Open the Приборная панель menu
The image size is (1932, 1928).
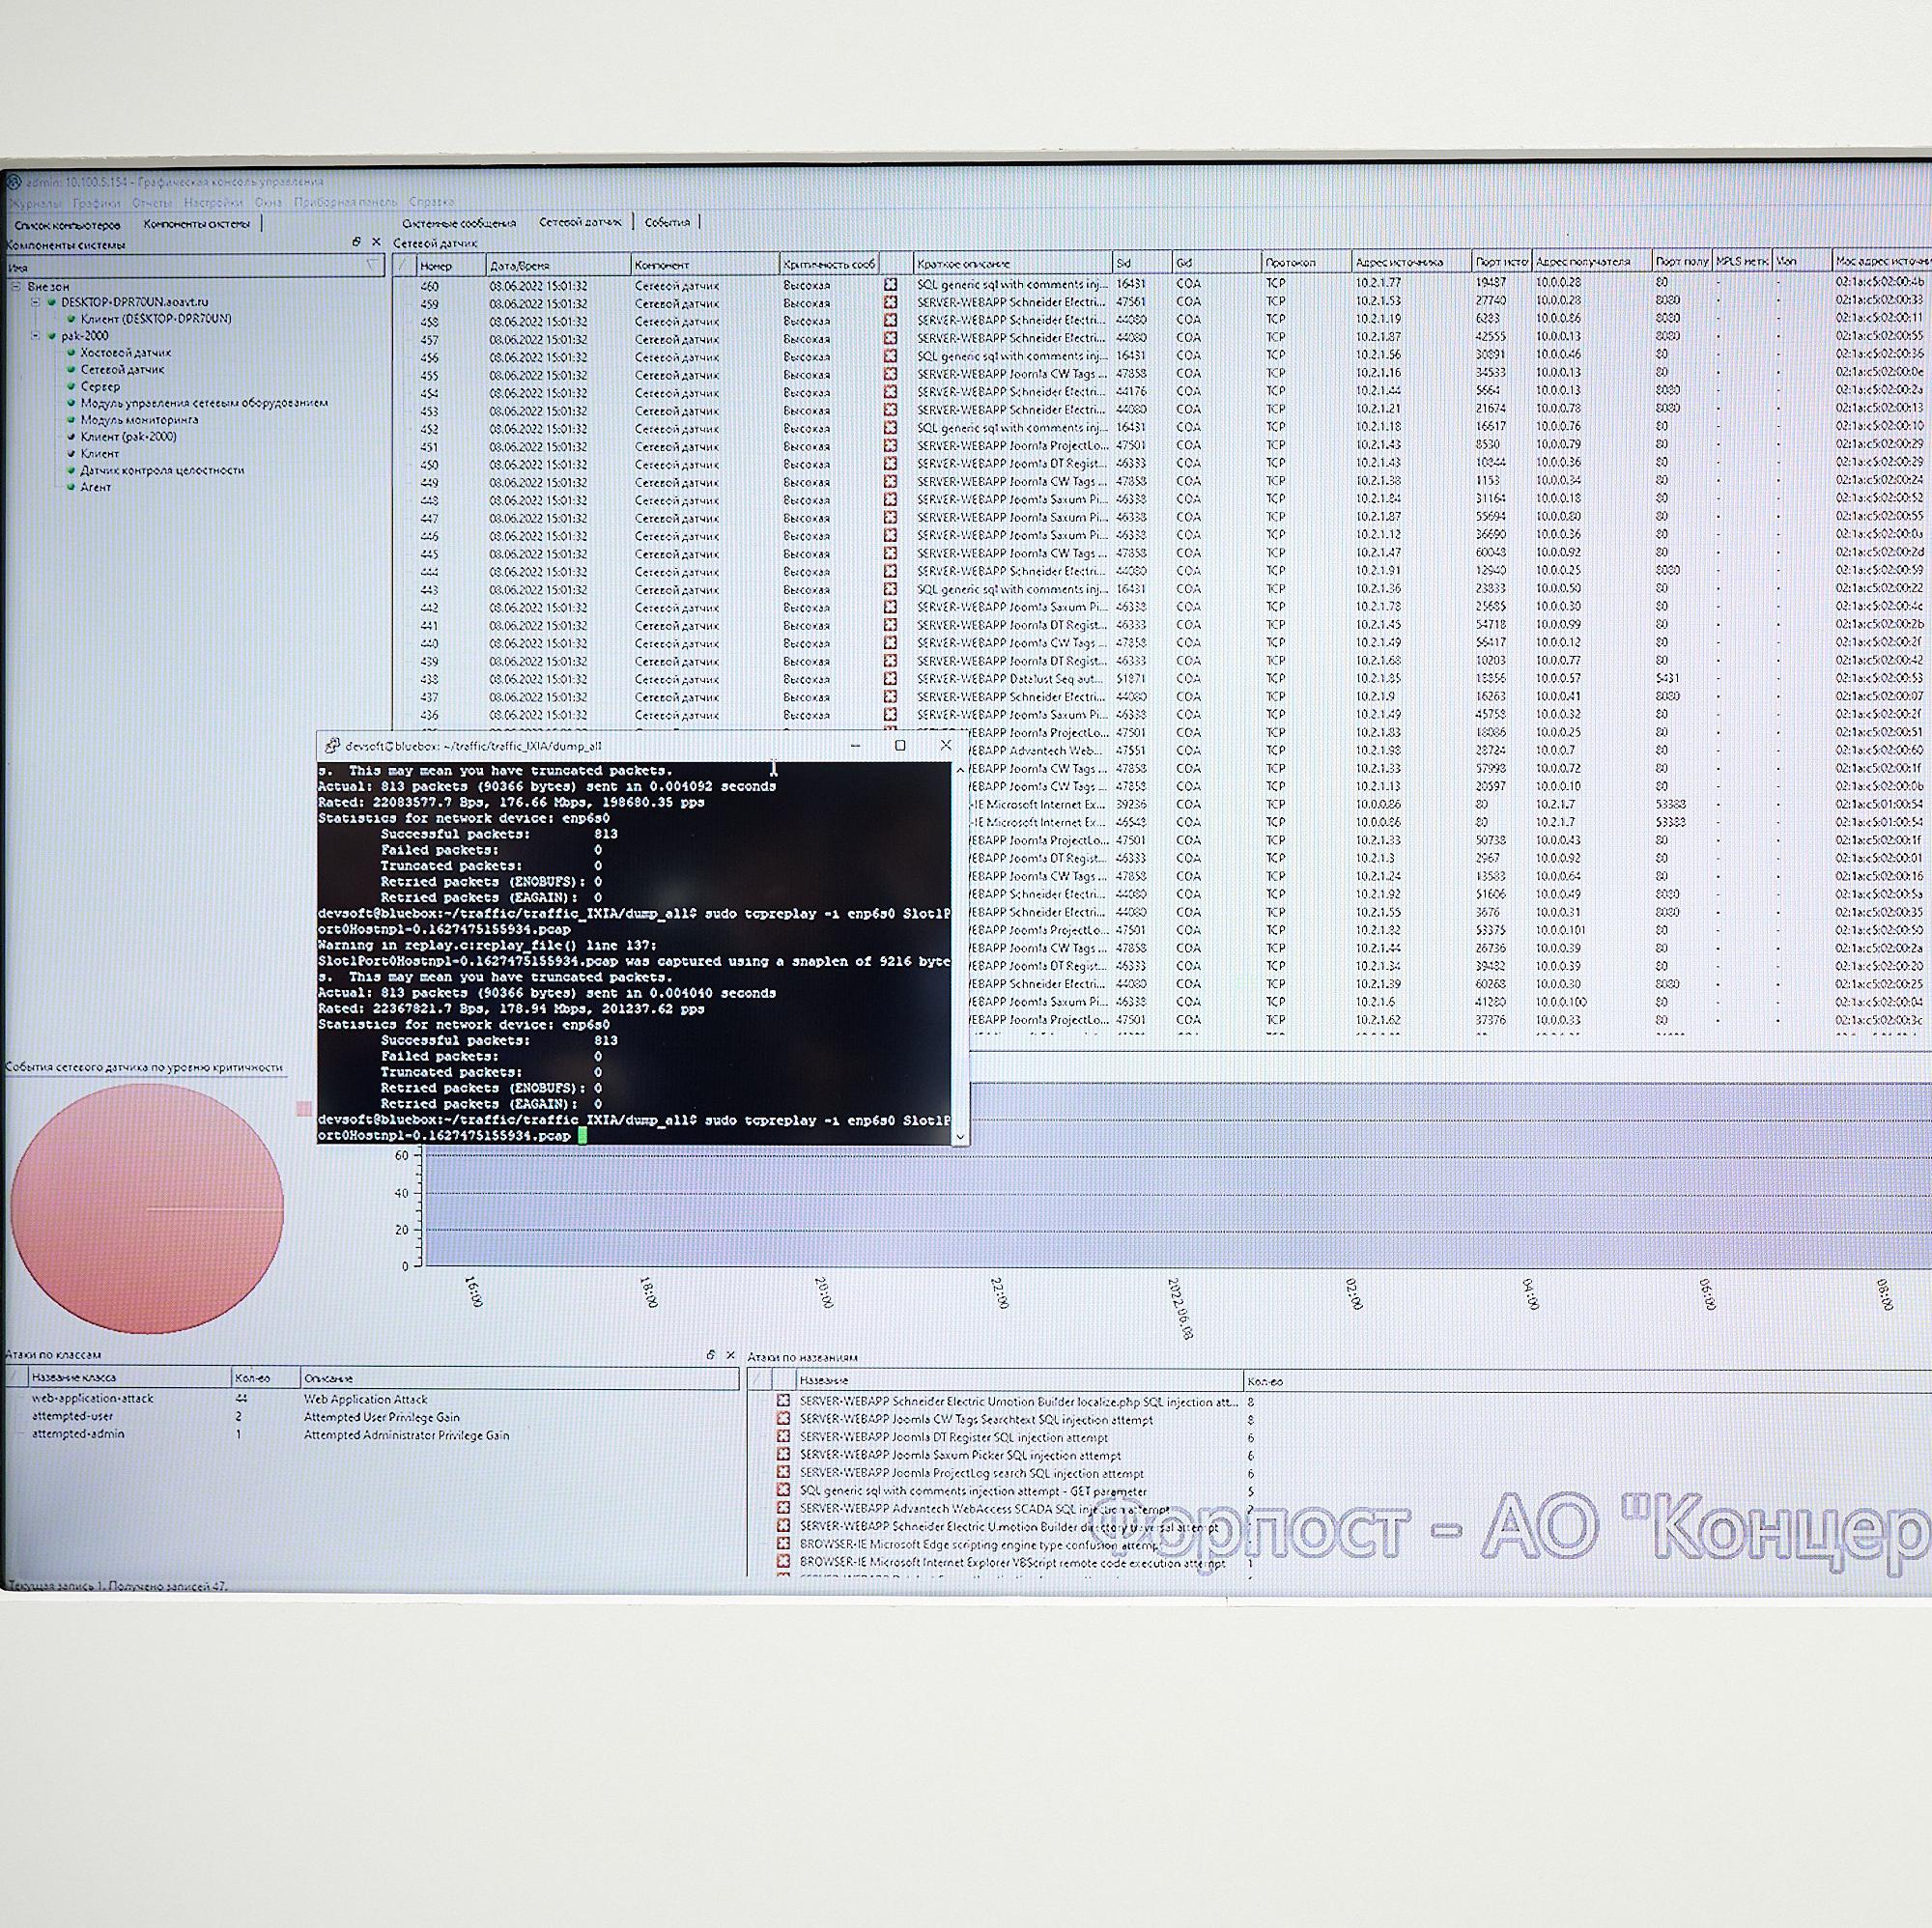pyautogui.click(x=345, y=202)
